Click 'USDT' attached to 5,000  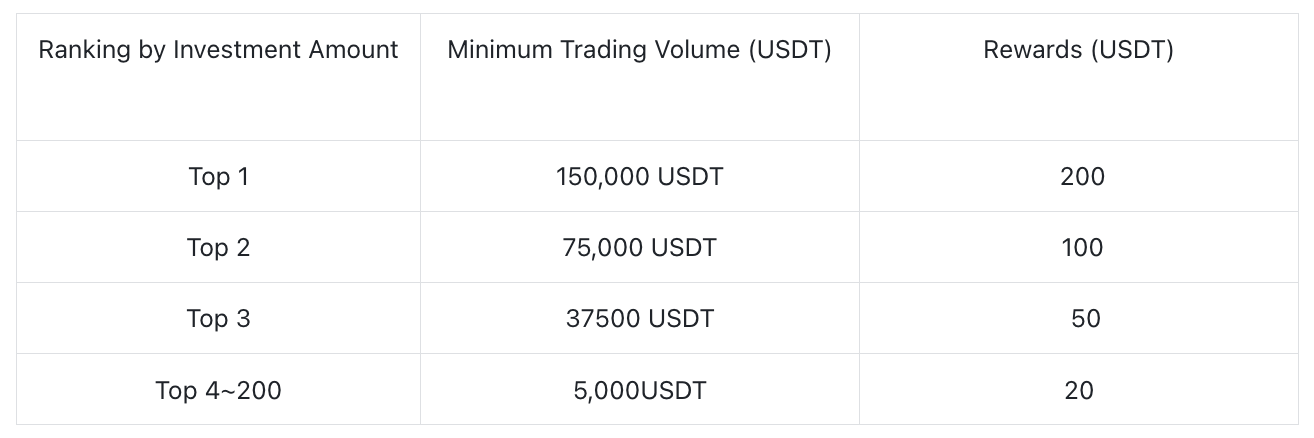pyautogui.click(x=672, y=390)
